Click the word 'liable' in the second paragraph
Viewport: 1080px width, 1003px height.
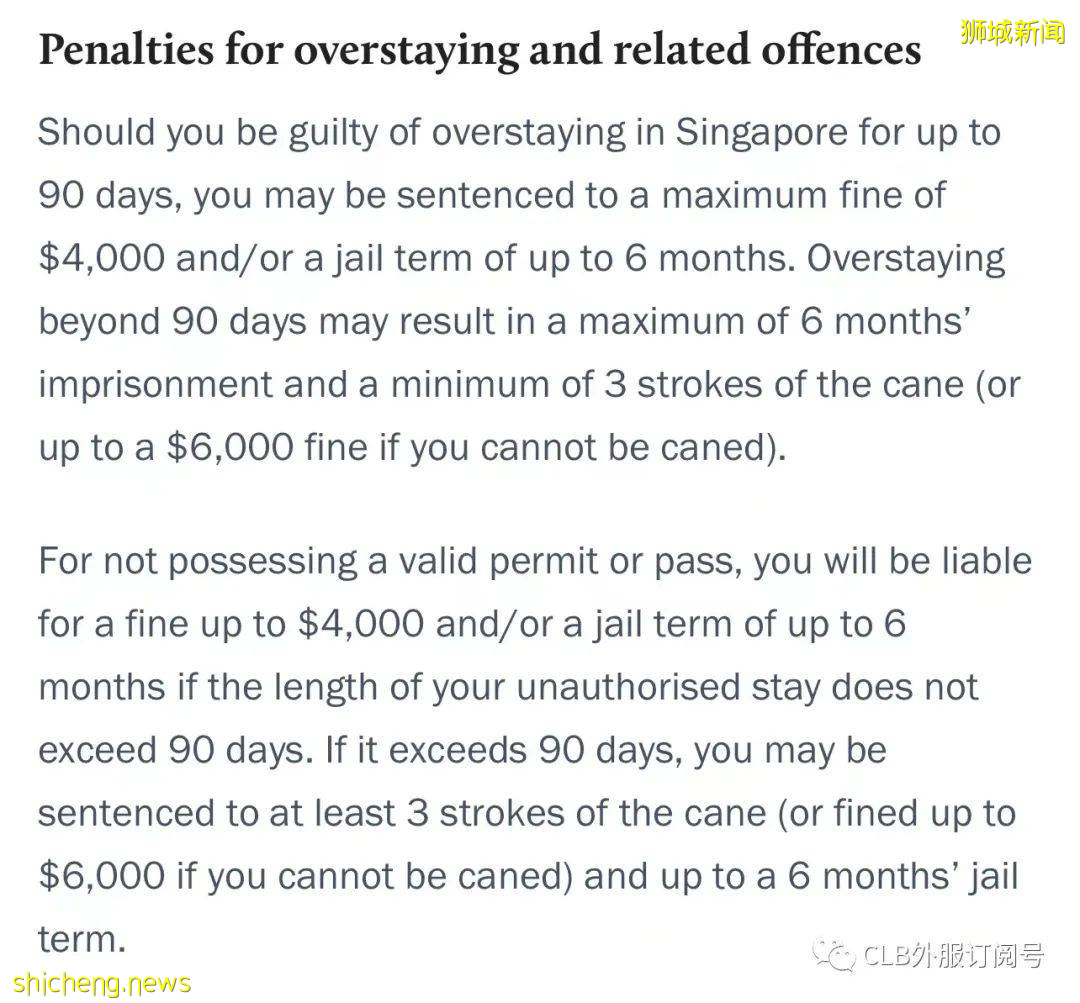tap(987, 561)
